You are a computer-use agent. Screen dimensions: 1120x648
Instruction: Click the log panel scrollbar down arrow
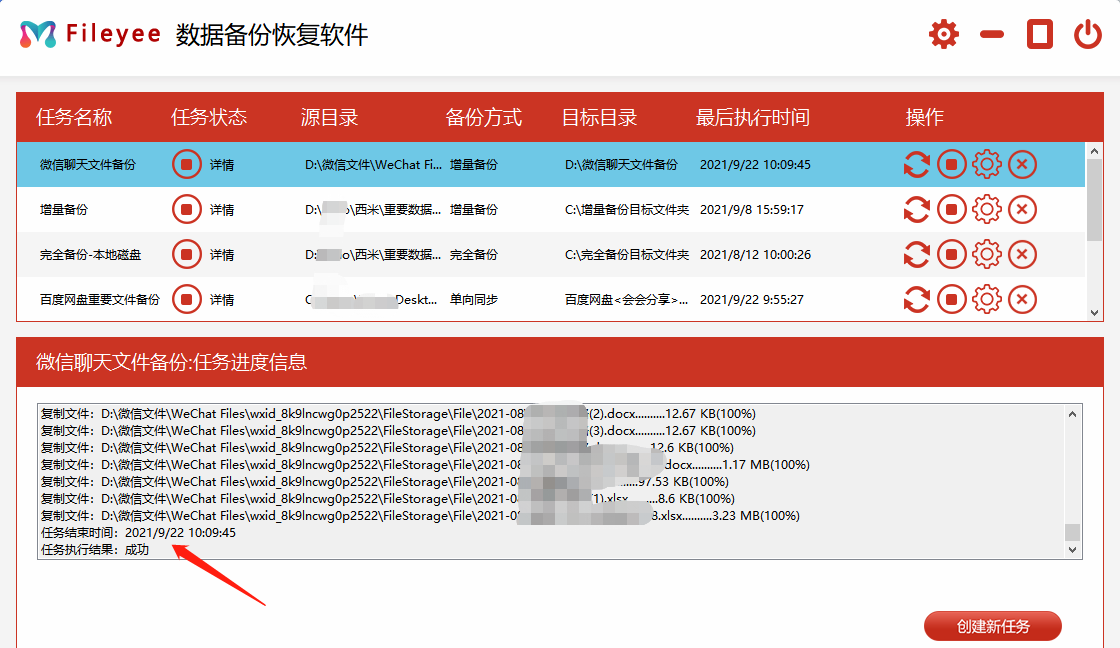tap(1074, 550)
